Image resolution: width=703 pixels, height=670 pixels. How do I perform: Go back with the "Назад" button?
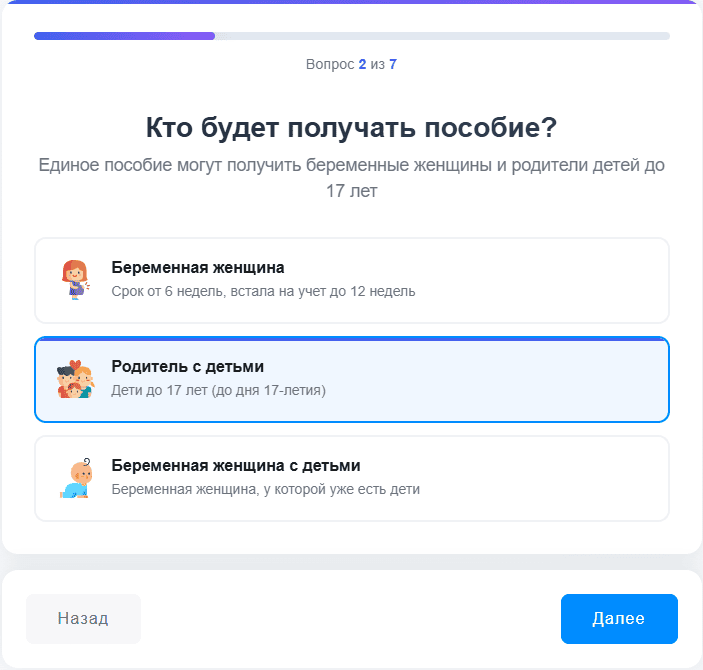(83, 619)
